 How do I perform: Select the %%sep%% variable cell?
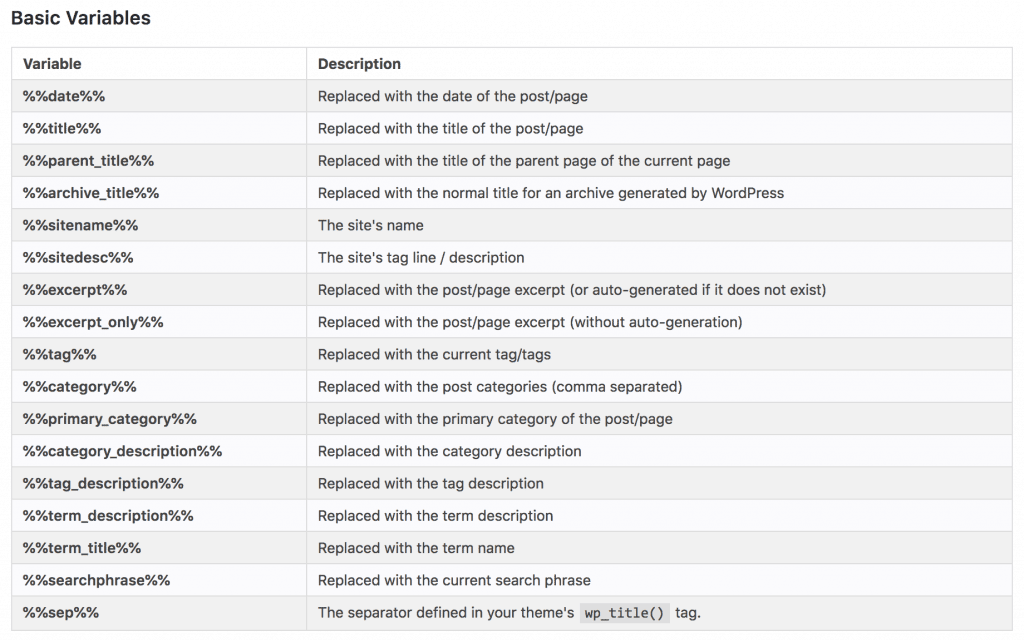[61, 612]
